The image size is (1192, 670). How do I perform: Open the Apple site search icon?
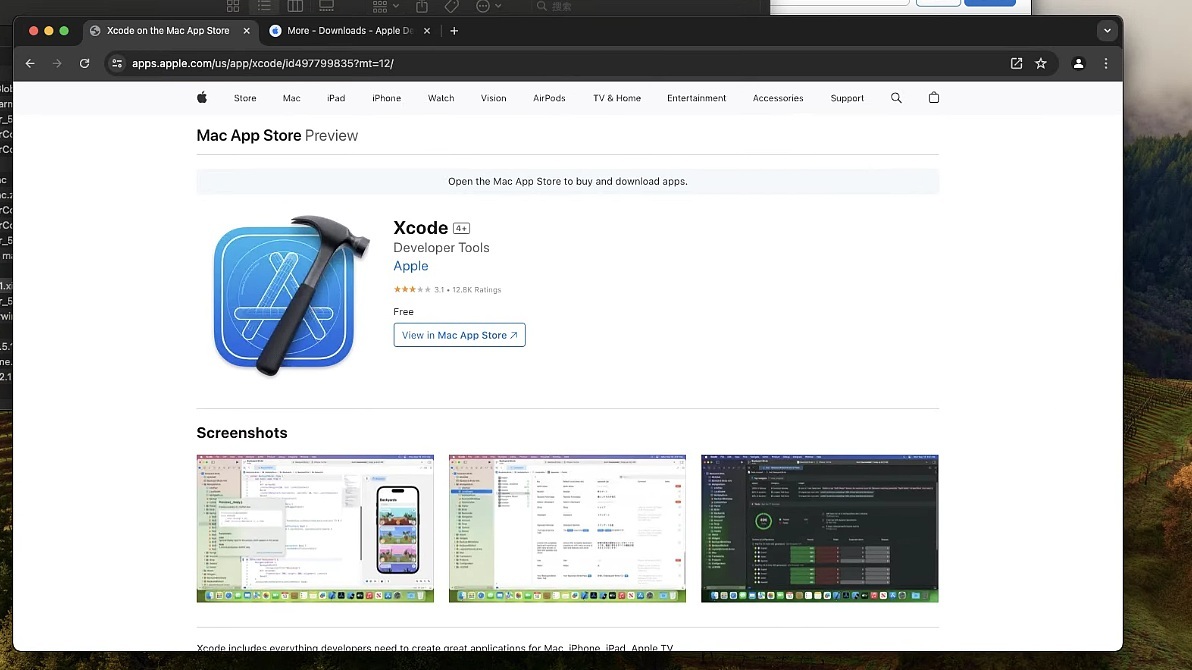896,98
